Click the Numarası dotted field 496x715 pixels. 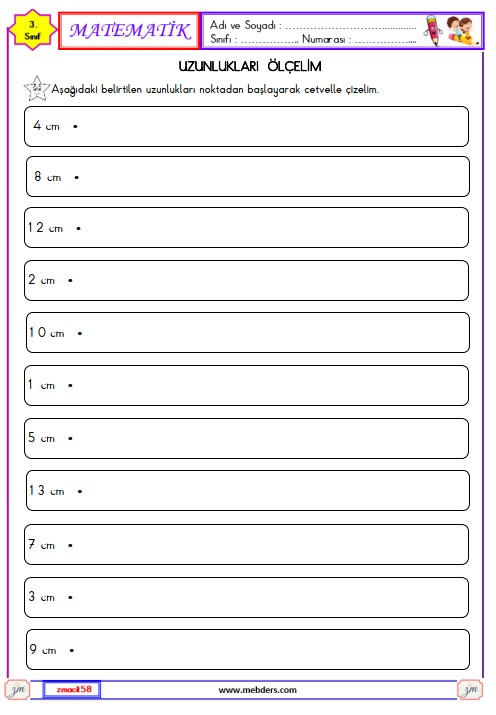point(385,41)
